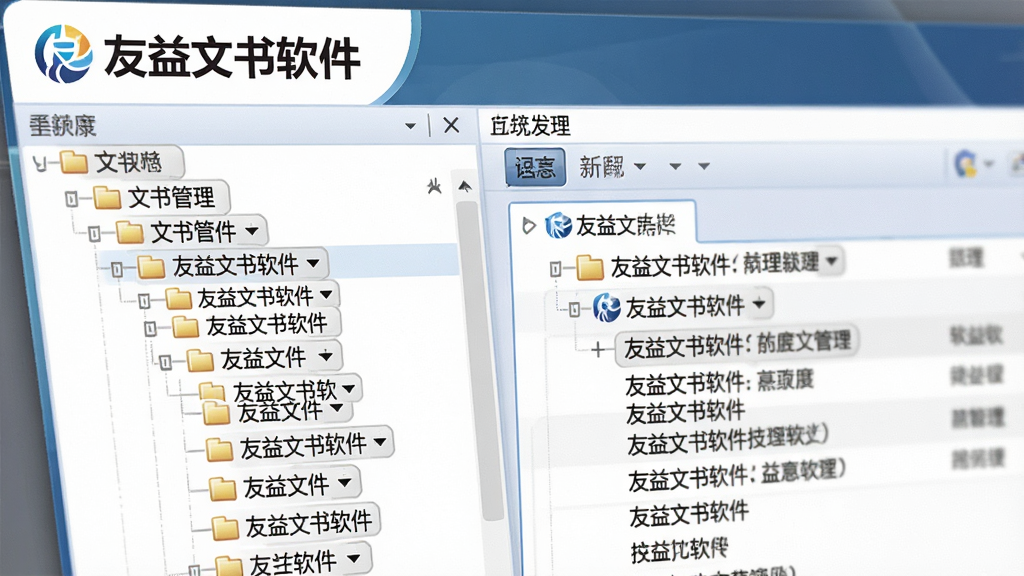This screenshot has width=1024, height=576.
Task: Select the highlighted 友益文书软件 row label
Action: coord(235,266)
